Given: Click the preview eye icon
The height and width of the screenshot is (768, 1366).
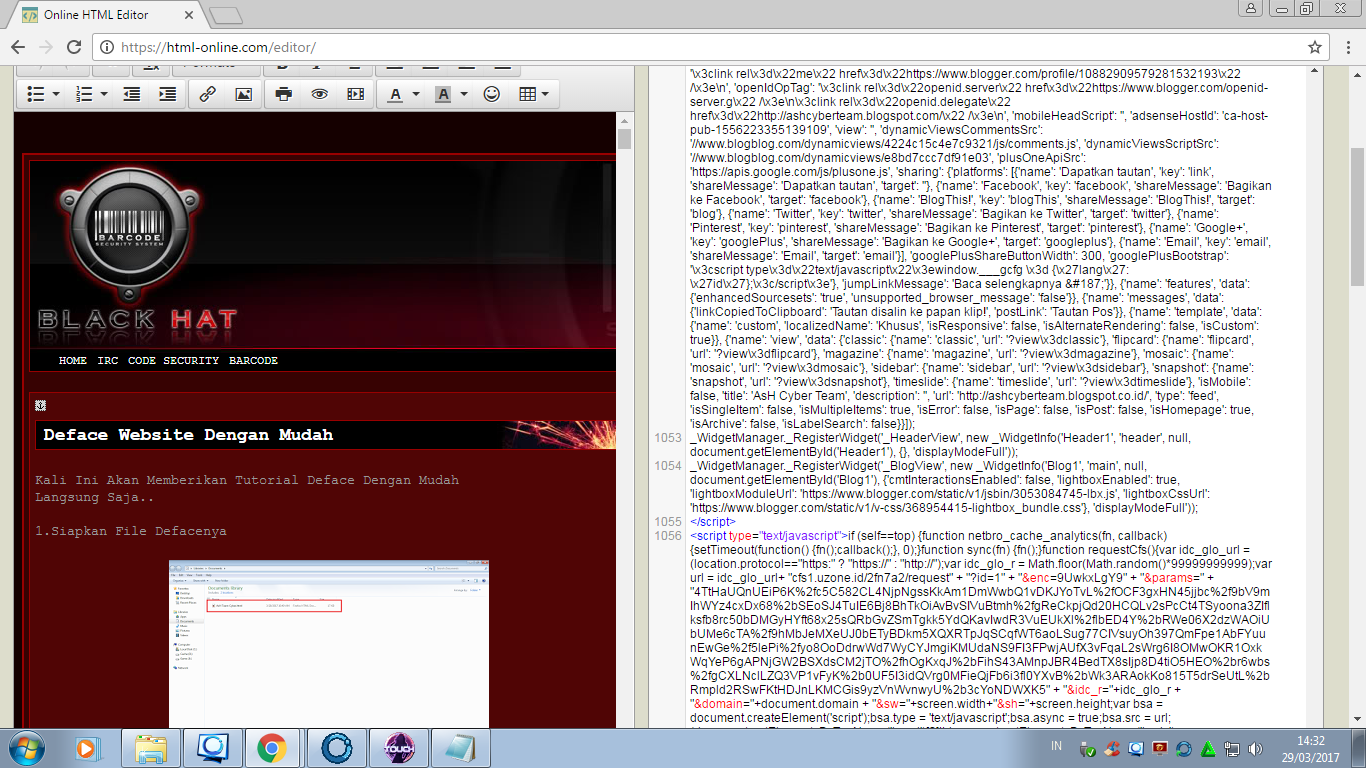Looking at the screenshot, I should [319, 94].
